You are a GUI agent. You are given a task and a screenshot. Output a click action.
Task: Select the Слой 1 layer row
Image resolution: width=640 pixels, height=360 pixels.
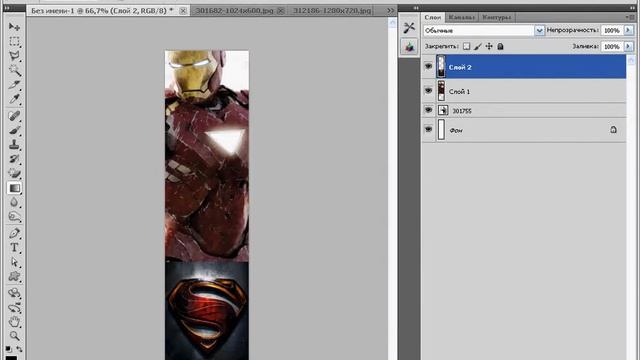pyautogui.click(x=524, y=91)
